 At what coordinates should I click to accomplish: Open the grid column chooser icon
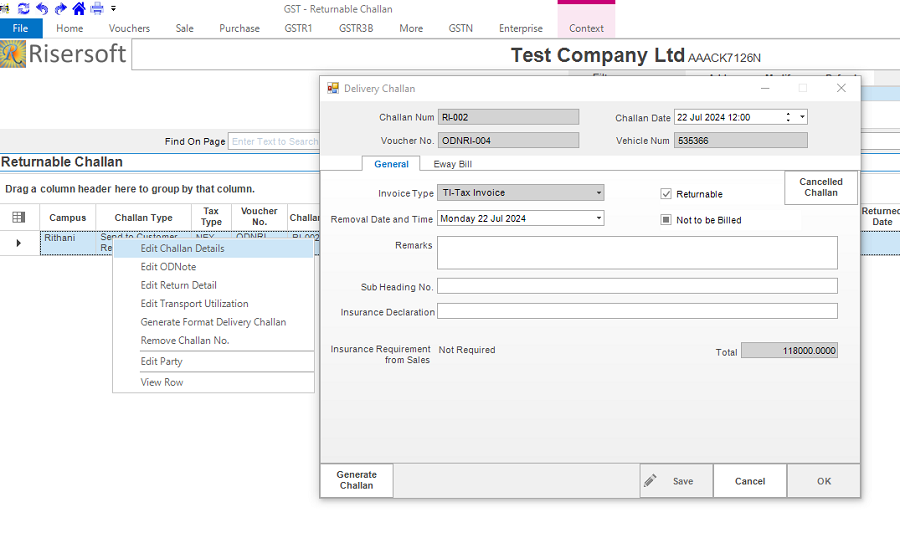[18, 217]
